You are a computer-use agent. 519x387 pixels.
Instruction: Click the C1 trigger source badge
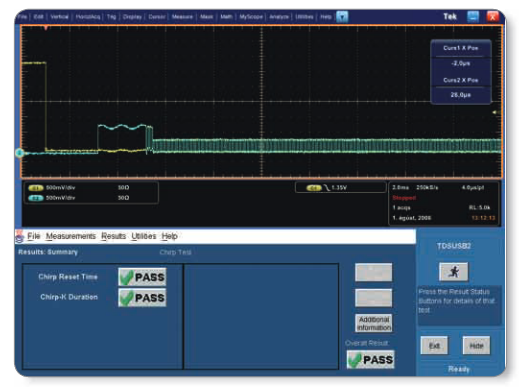[x=314, y=188]
